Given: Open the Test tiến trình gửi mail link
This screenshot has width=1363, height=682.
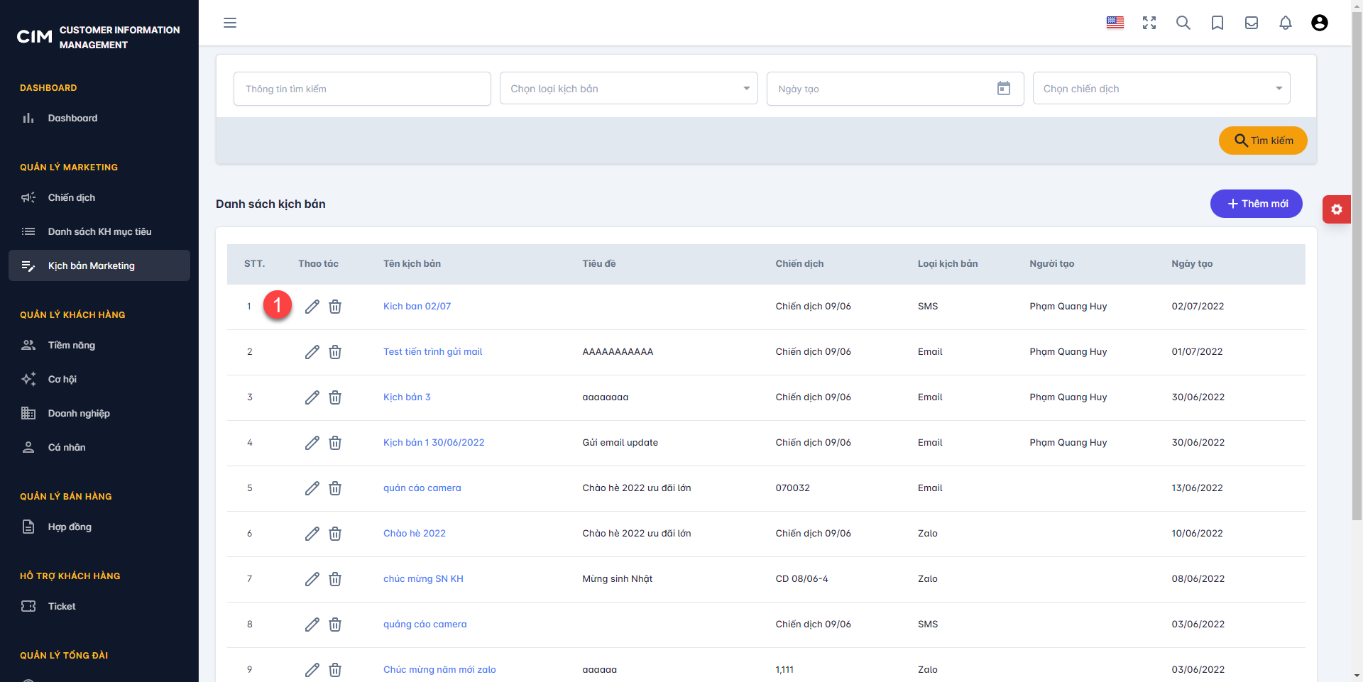Looking at the screenshot, I should [x=433, y=352].
